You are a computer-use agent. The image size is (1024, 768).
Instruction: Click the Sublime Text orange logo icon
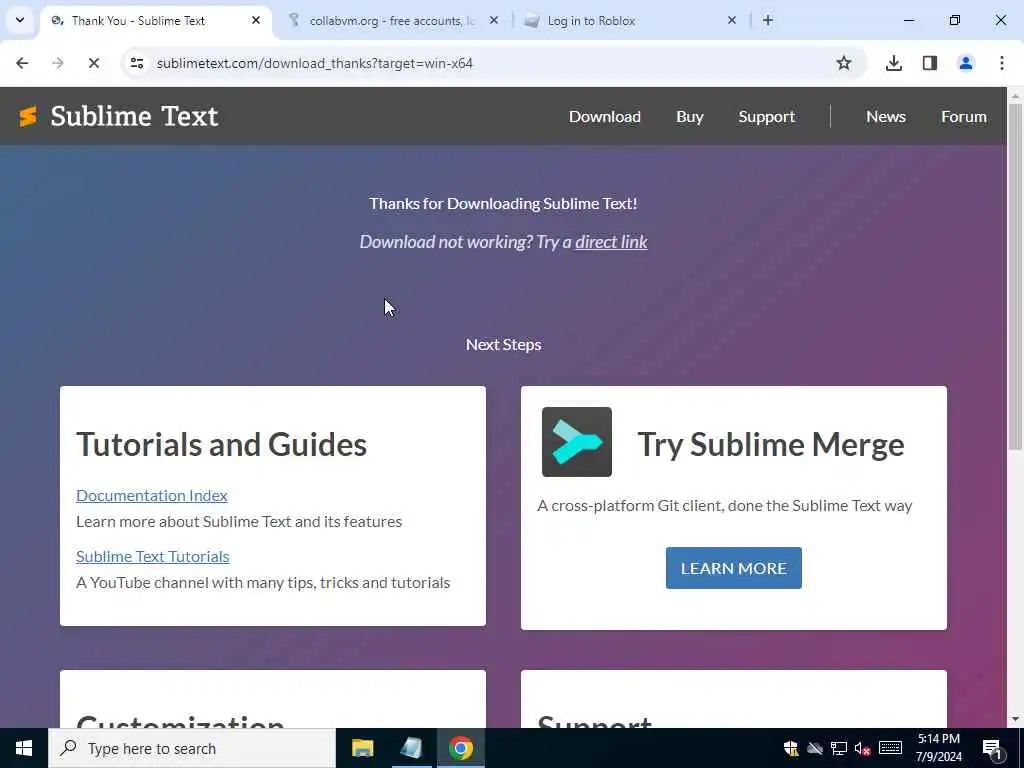click(28, 117)
